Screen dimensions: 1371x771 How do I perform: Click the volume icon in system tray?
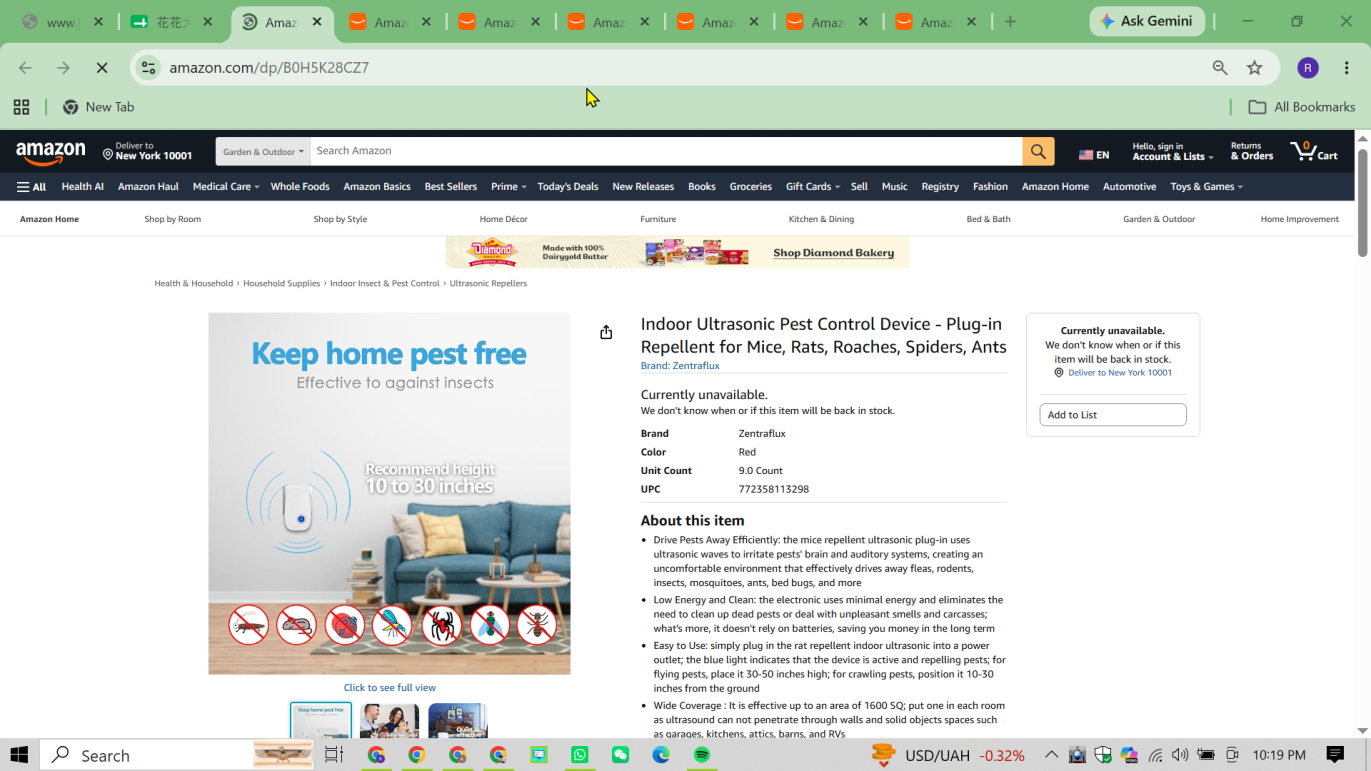[x=1180, y=755]
